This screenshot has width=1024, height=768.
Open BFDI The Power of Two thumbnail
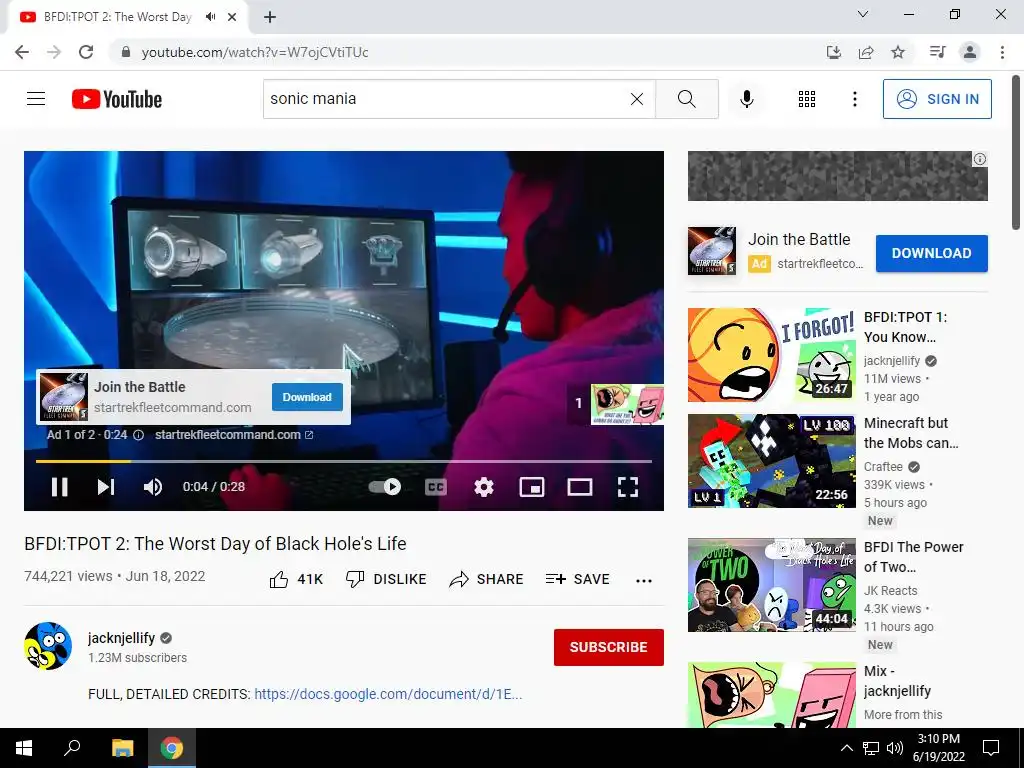pos(771,585)
